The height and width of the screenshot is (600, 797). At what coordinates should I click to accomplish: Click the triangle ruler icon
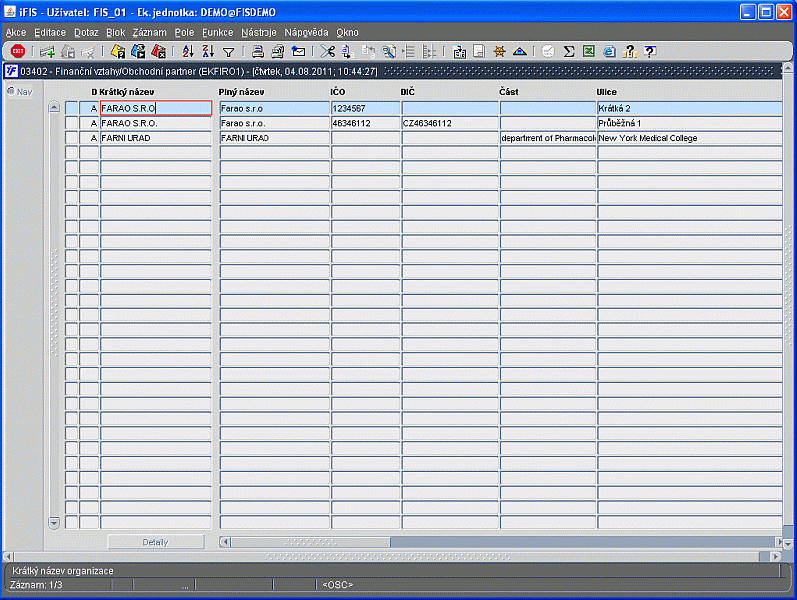tap(519, 51)
